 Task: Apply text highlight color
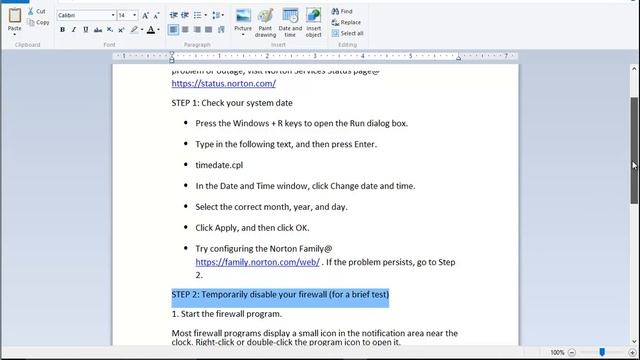coord(134,30)
